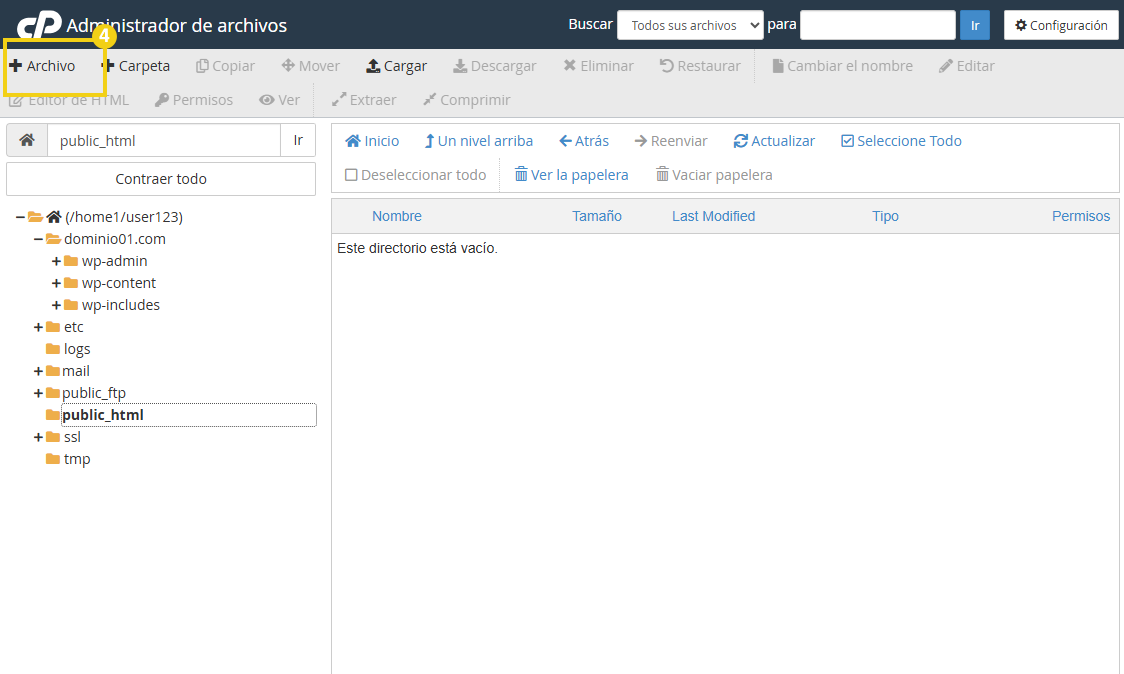Click the Permisos key icon
Viewport: 1124px width, 674px height.
pos(162,100)
